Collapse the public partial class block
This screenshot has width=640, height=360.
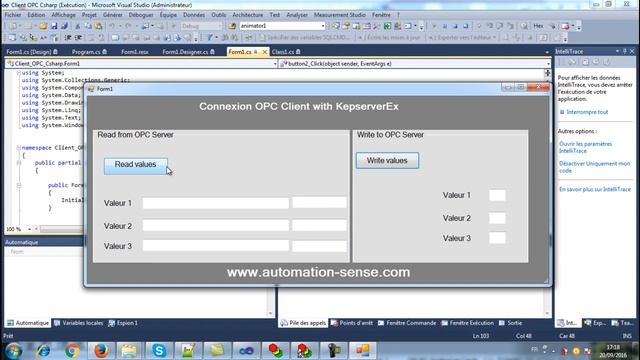[x=18, y=162]
